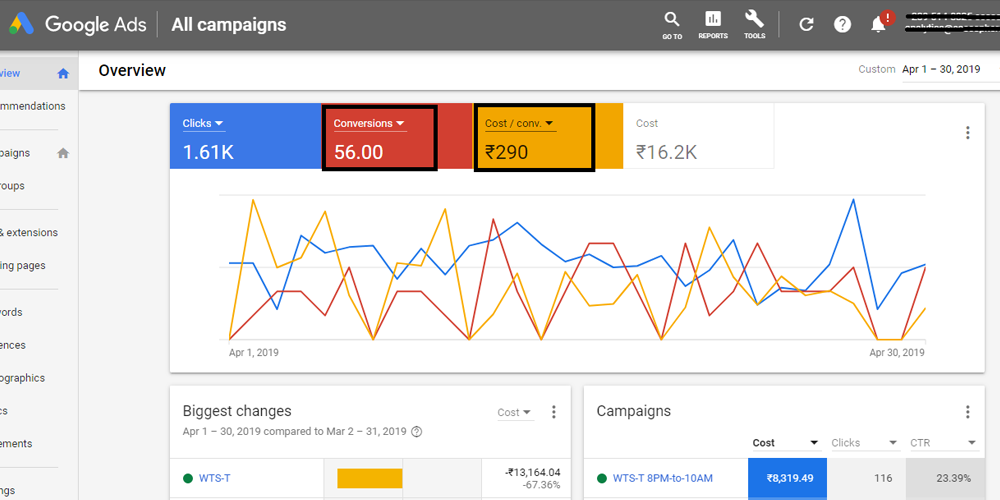
Task: Select the Overview sidebar item
Action: point(20,73)
